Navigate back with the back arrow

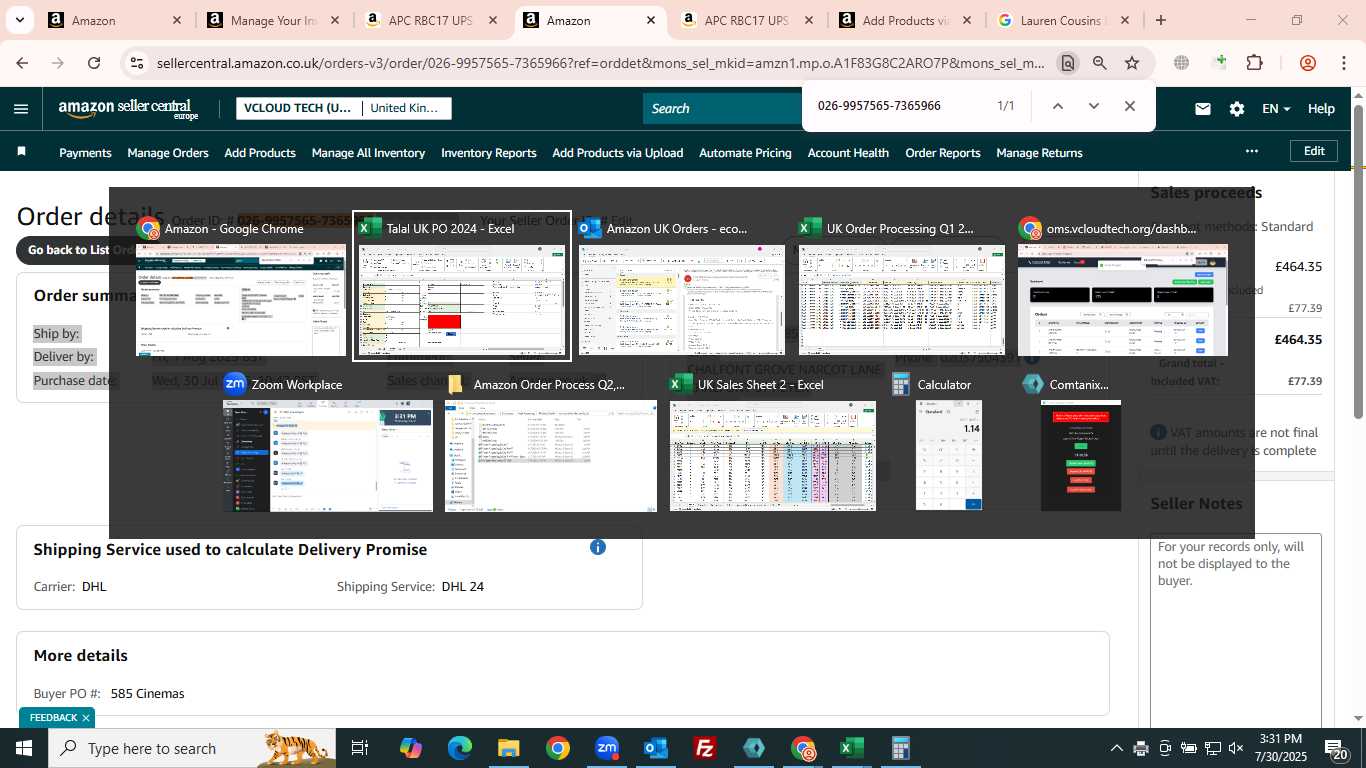tap(22, 63)
